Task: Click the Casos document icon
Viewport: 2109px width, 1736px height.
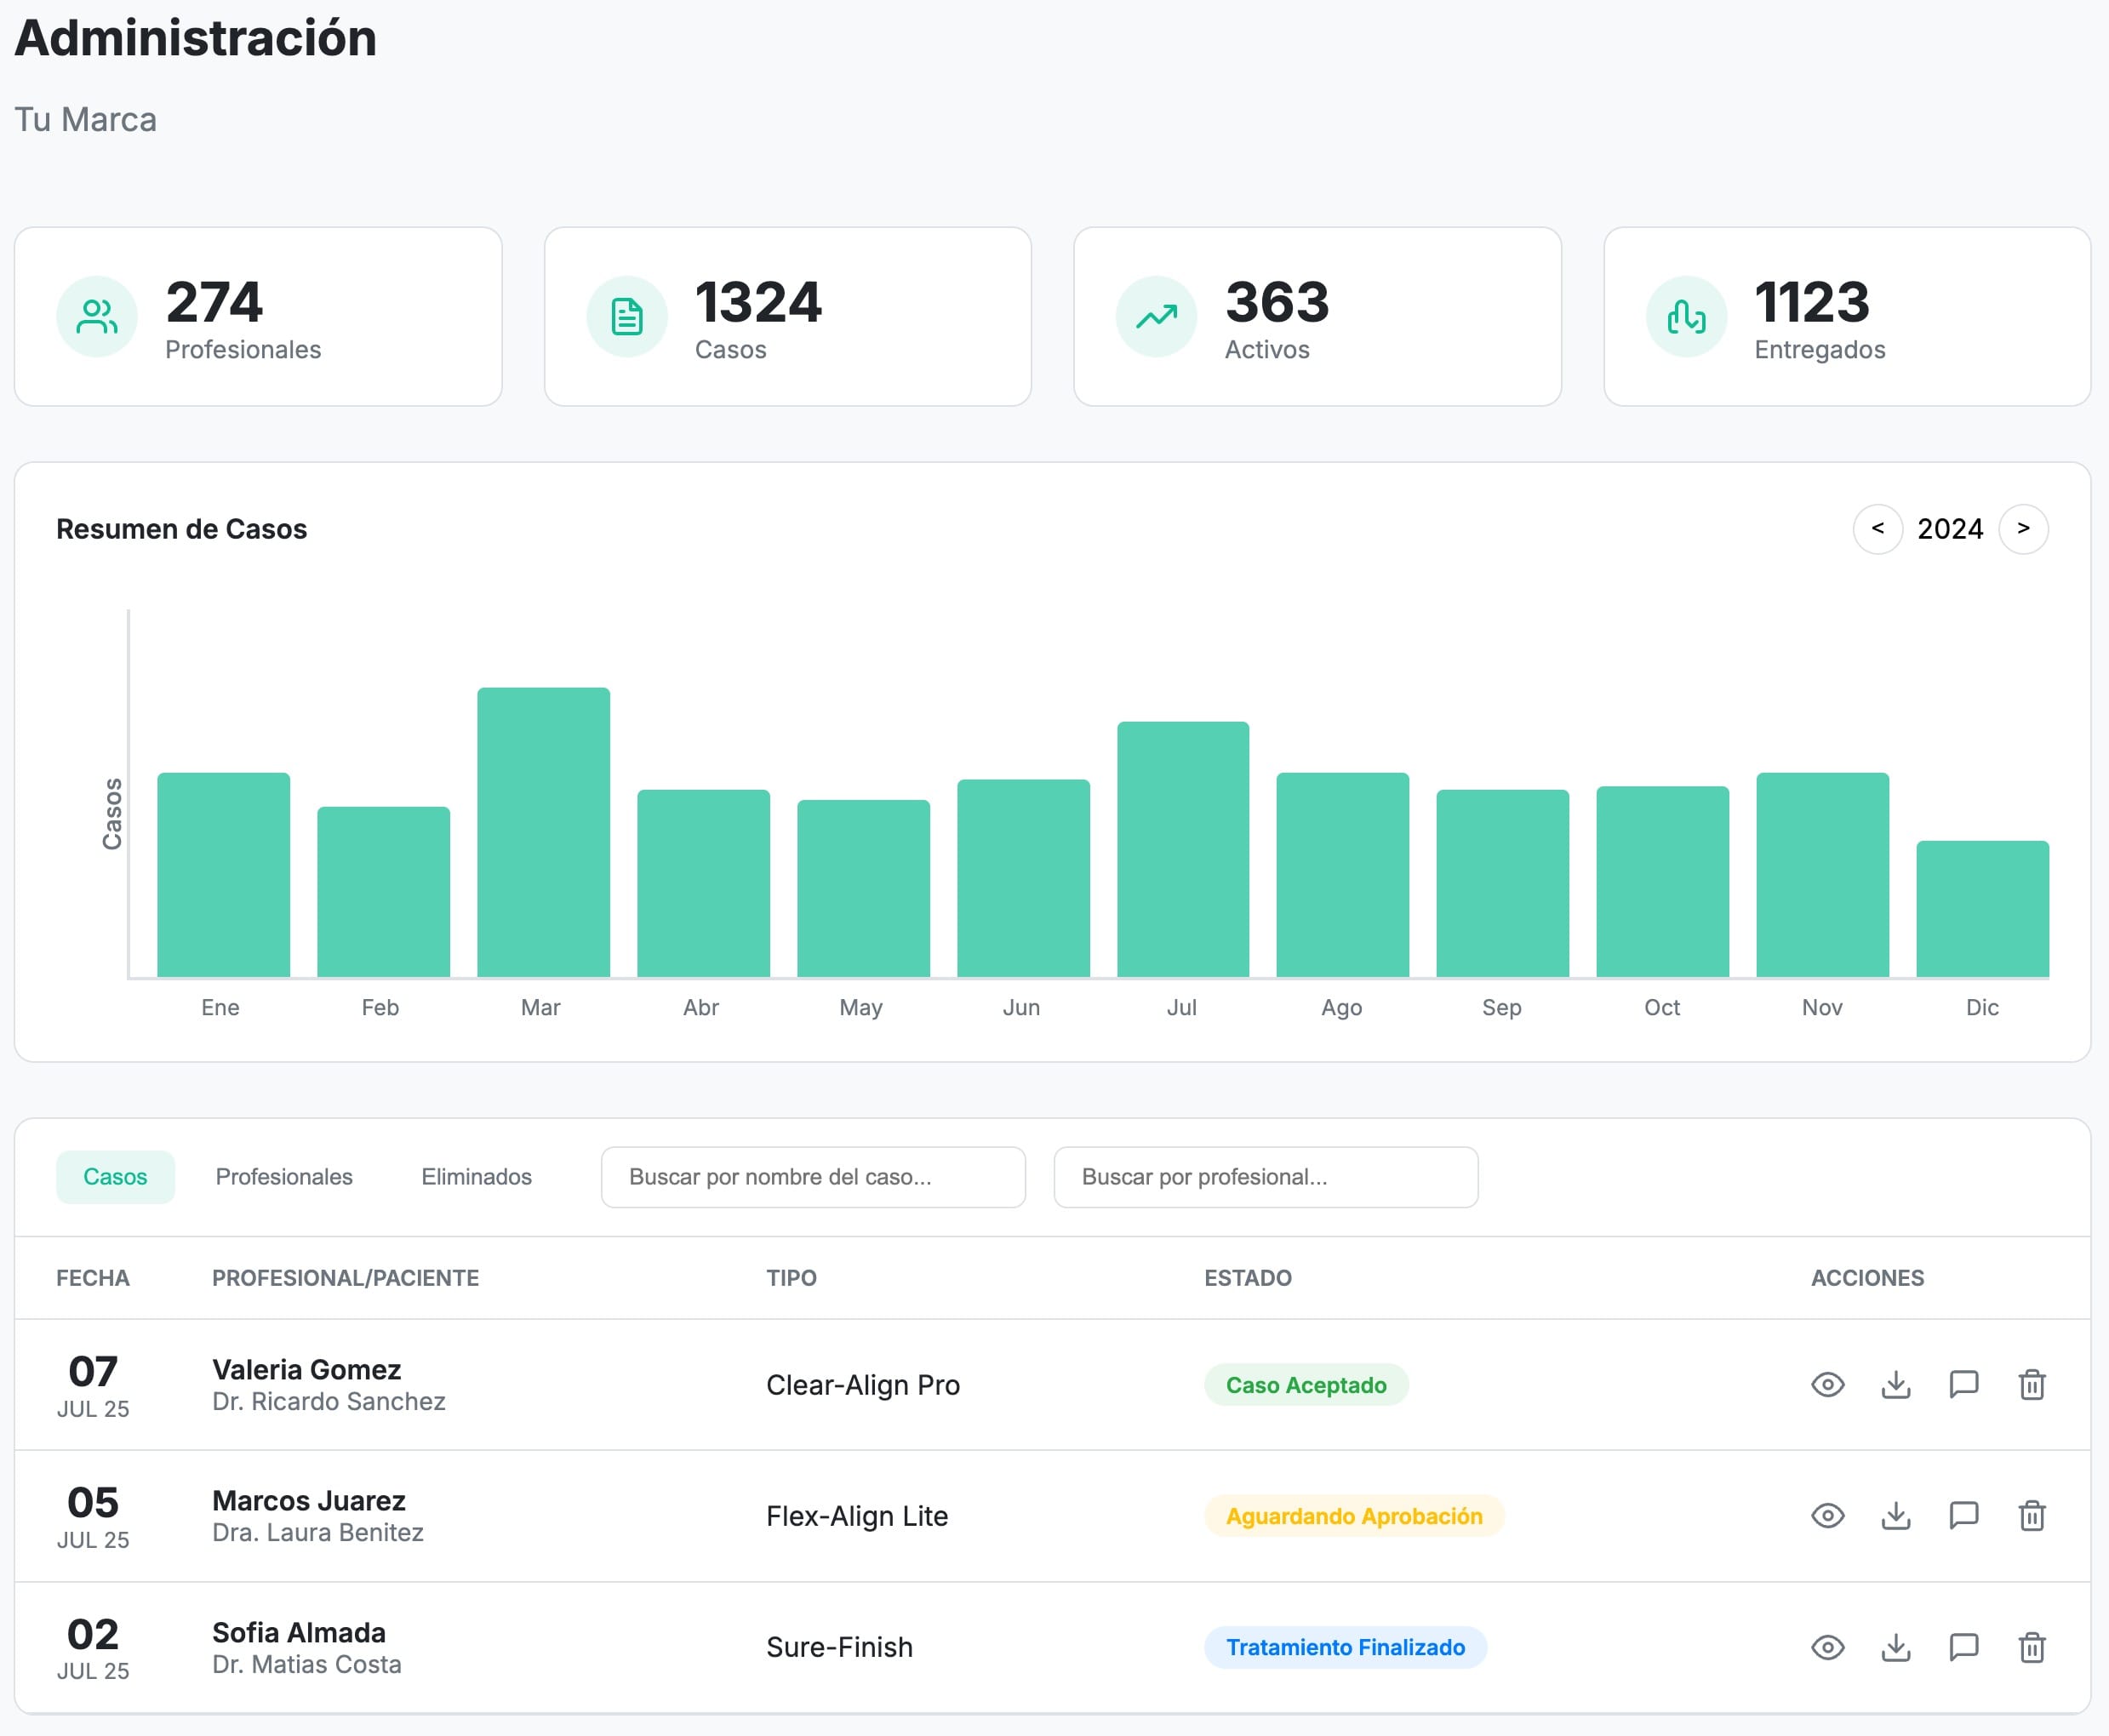Action: (x=626, y=317)
